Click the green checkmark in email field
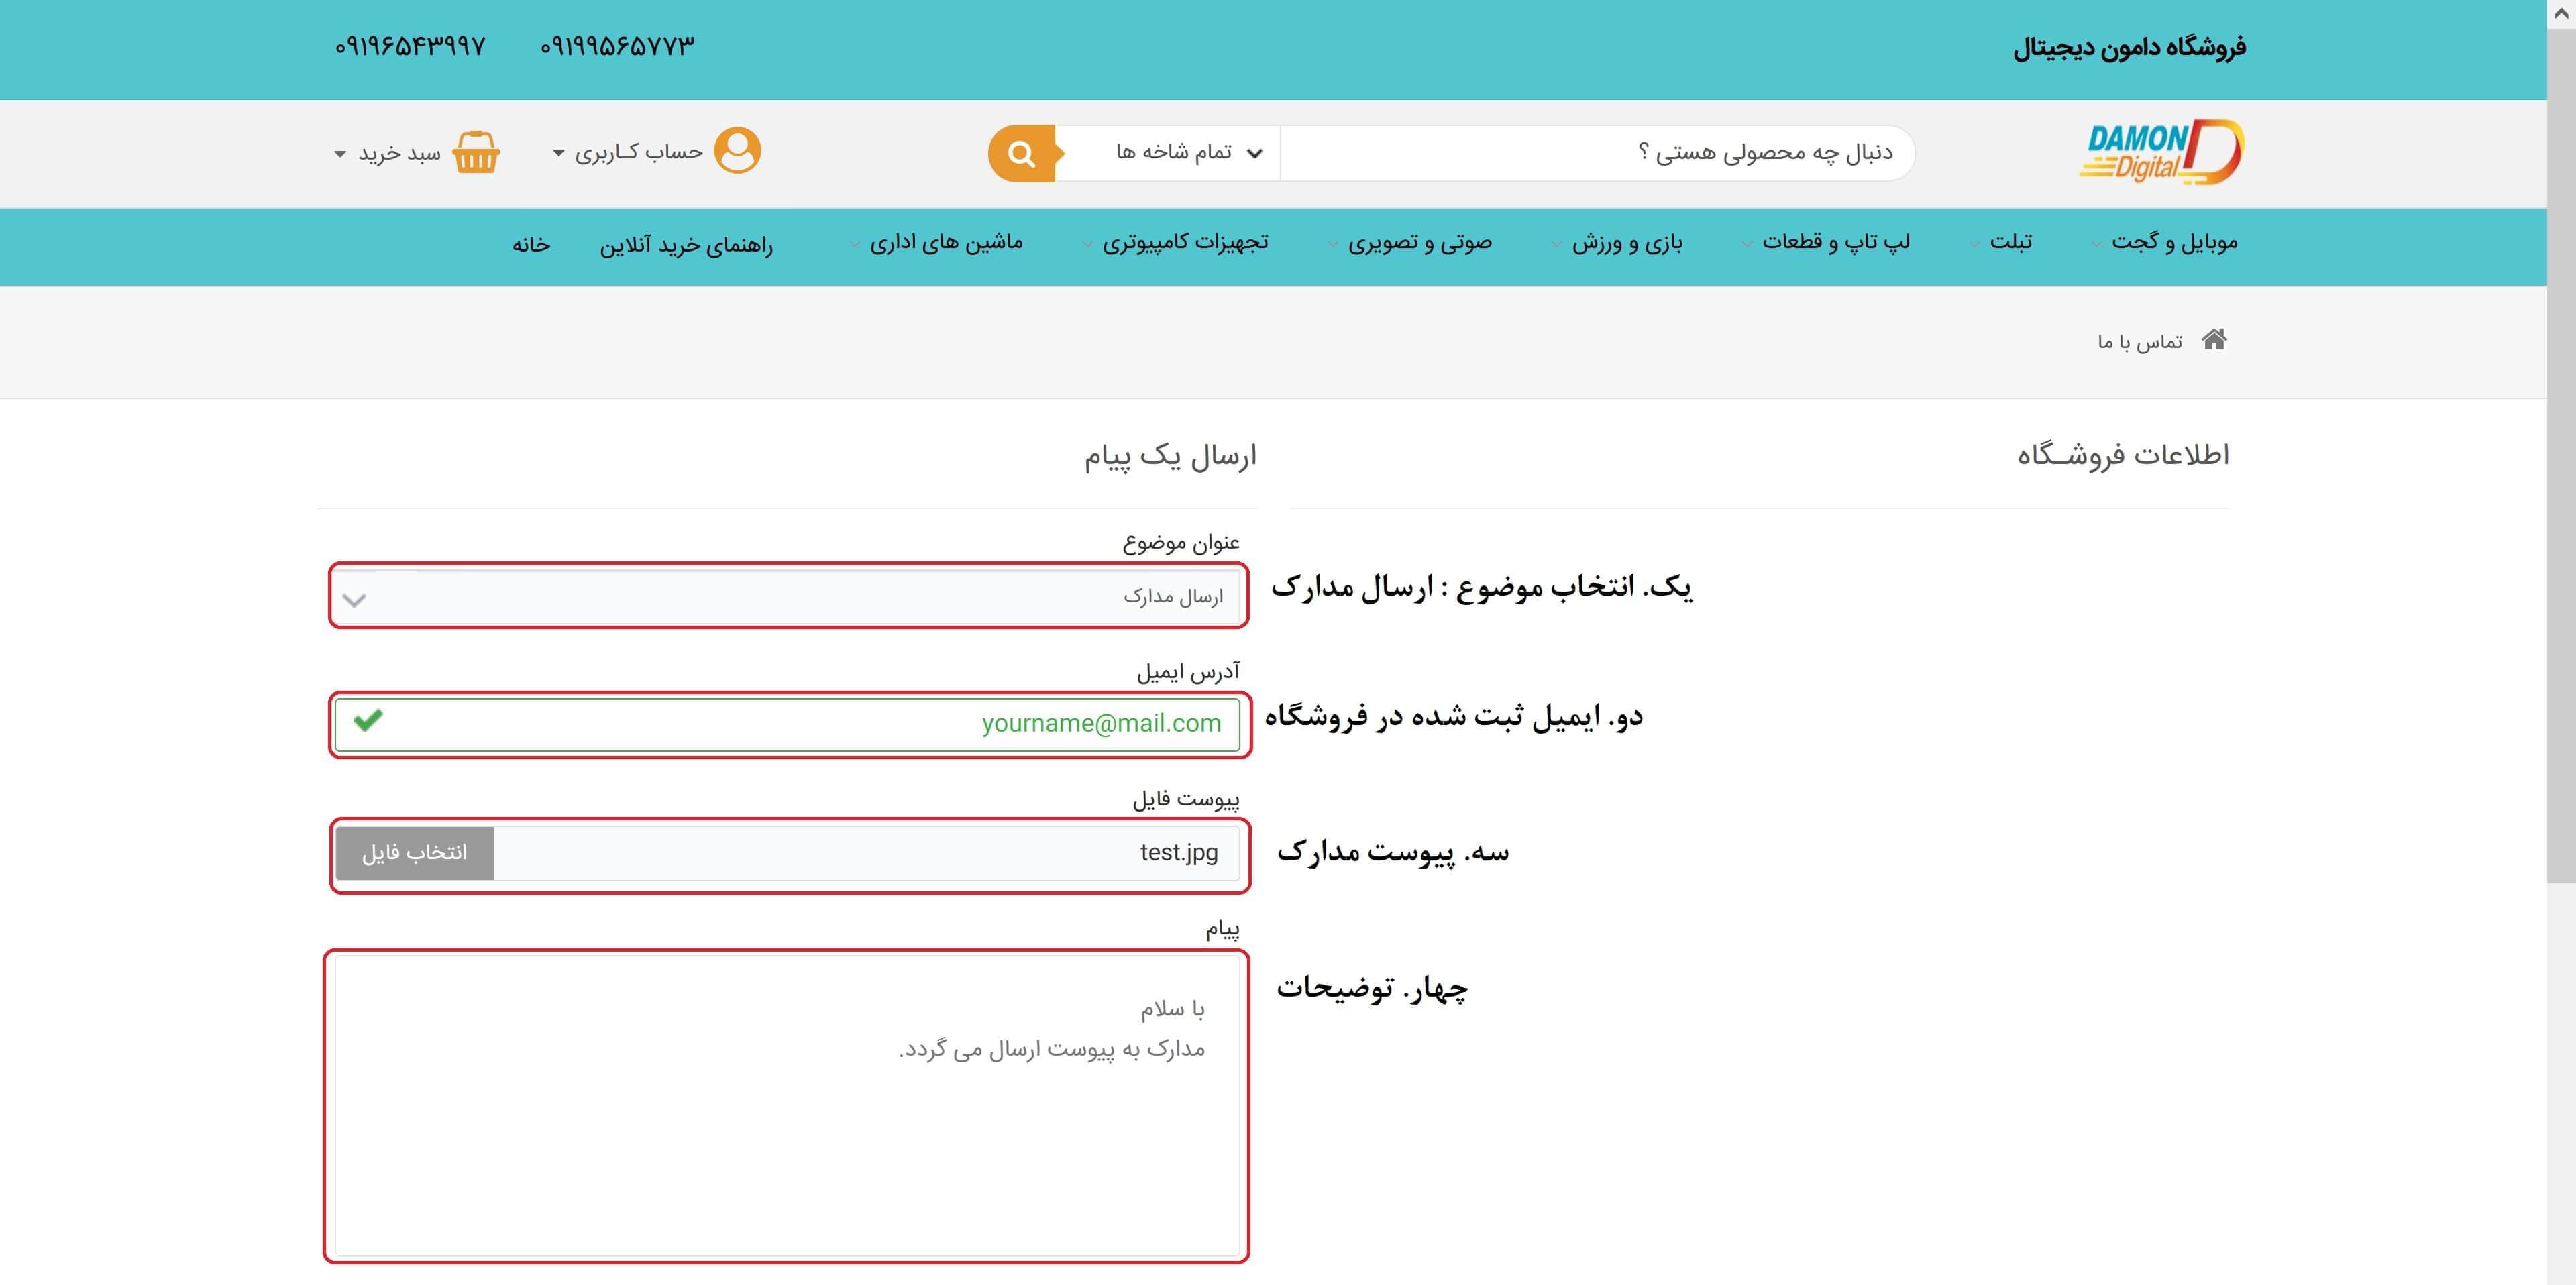The width and height of the screenshot is (2576, 1285). tap(368, 720)
